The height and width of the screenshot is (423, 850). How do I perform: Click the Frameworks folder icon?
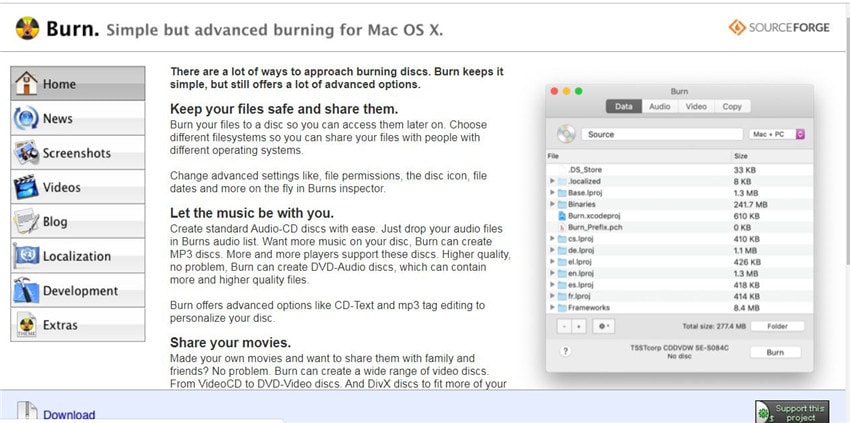pyautogui.click(x=562, y=307)
